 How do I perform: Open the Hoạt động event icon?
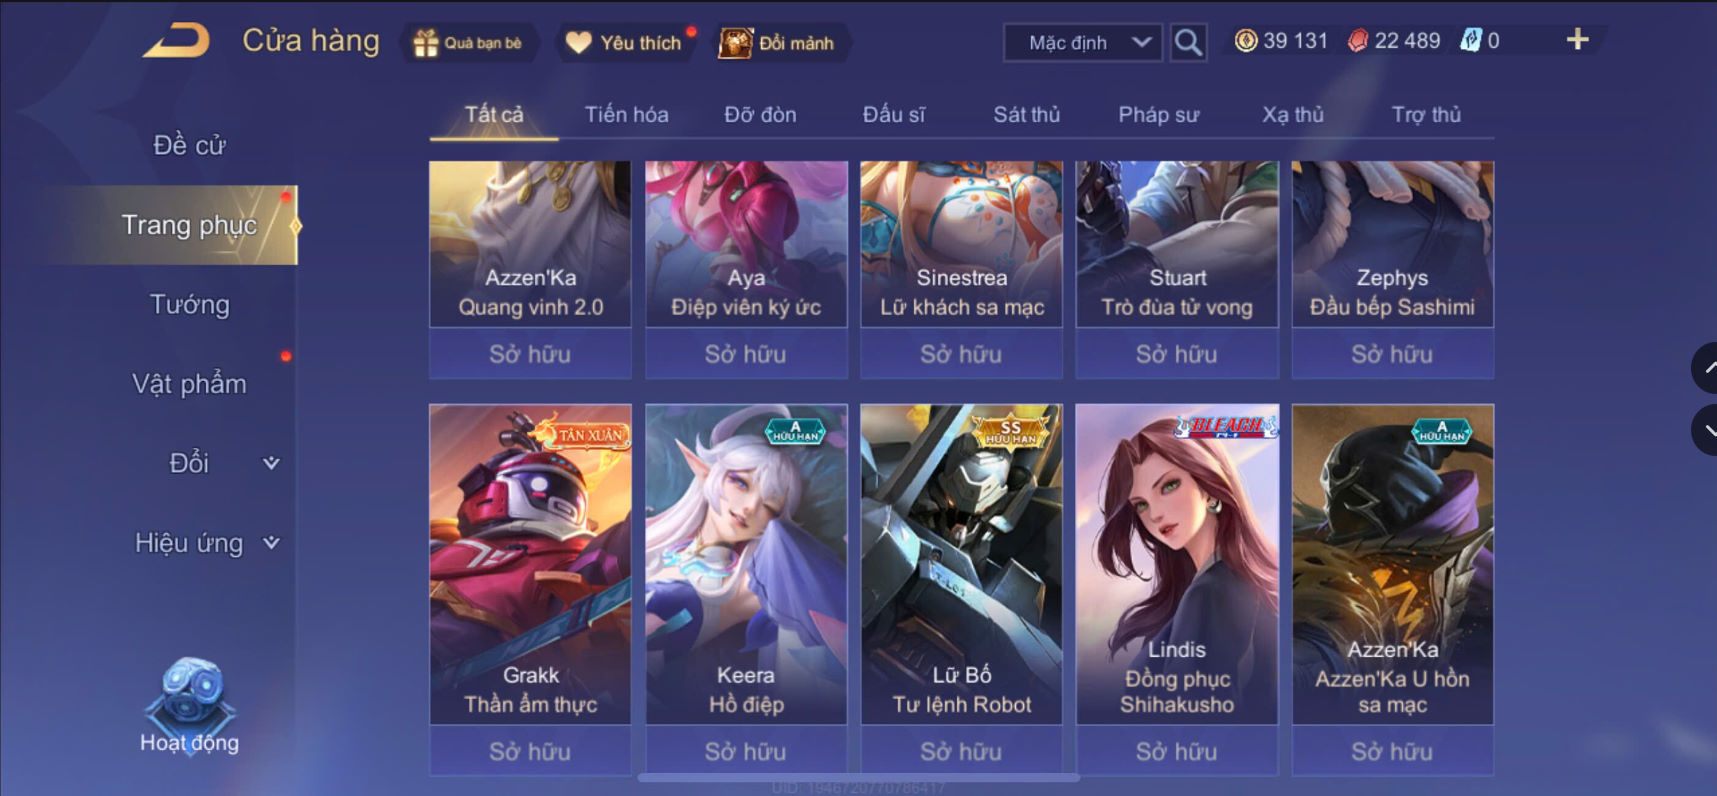click(x=190, y=704)
